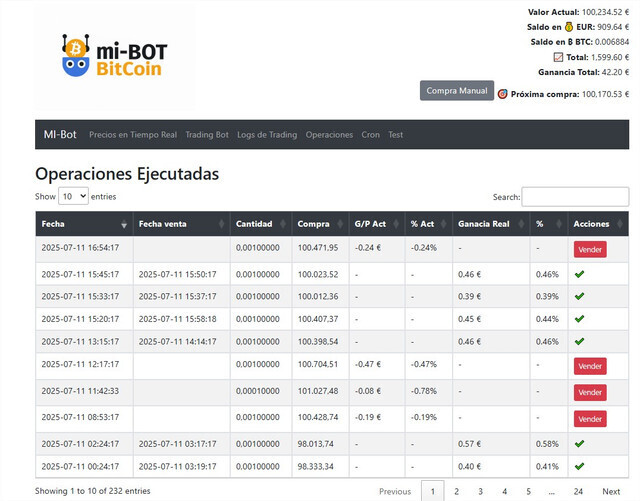This screenshot has height=501, width=640.
Task: Open the Test menu item
Action: pyautogui.click(x=396, y=135)
